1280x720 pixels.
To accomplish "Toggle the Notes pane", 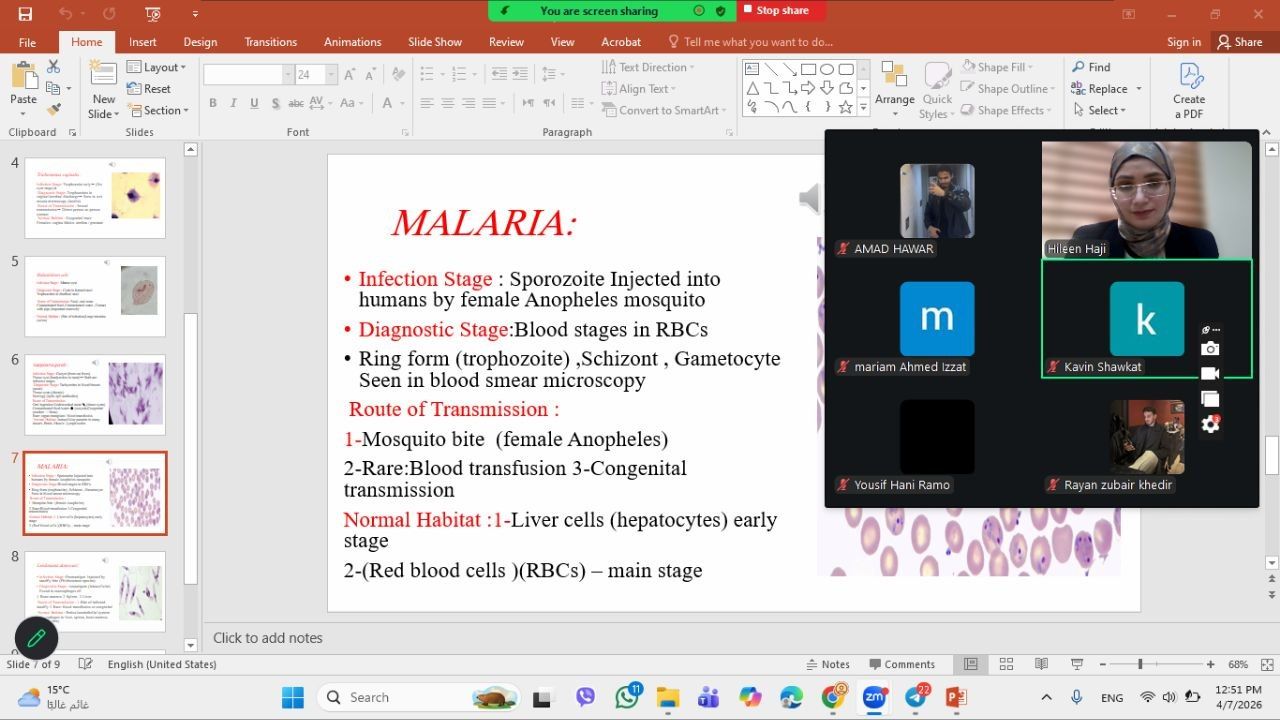I will click(827, 664).
